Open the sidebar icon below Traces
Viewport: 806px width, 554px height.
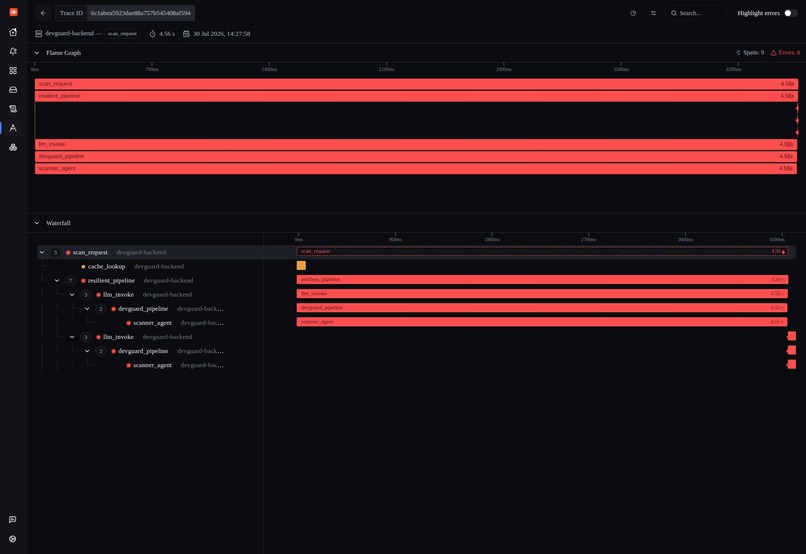tap(13, 147)
